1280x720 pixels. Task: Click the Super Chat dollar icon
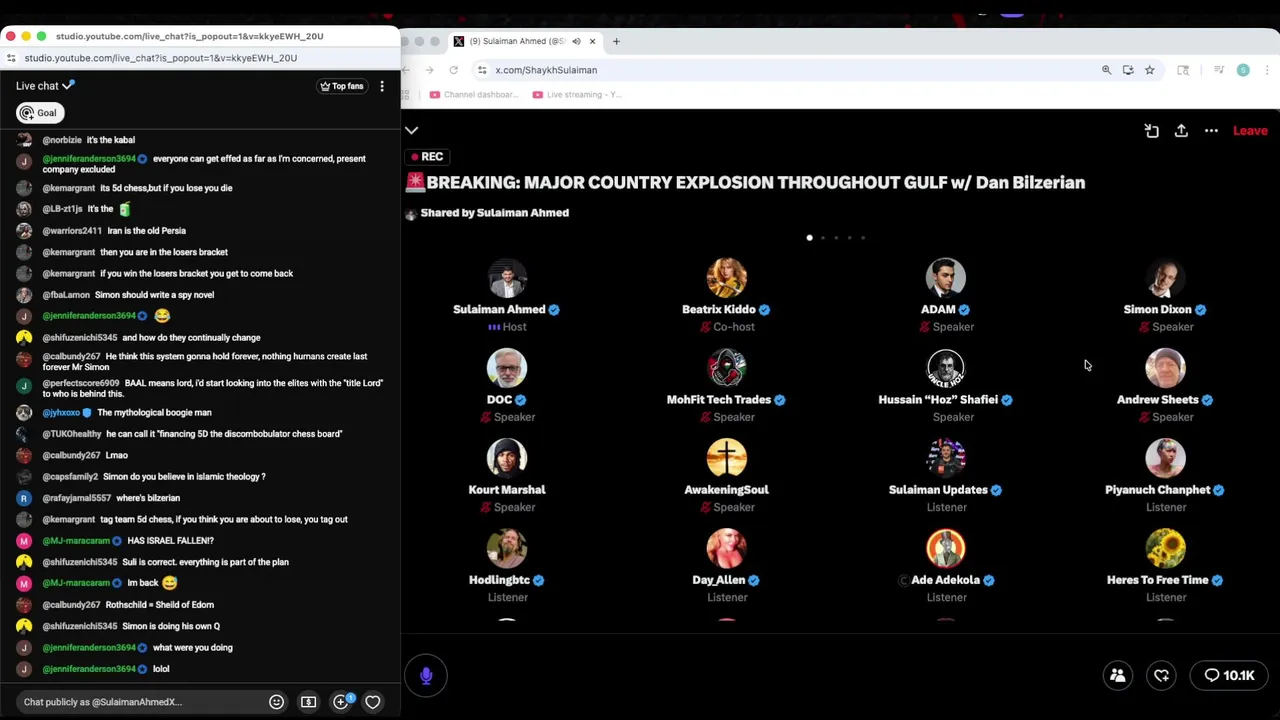(x=308, y=702)
